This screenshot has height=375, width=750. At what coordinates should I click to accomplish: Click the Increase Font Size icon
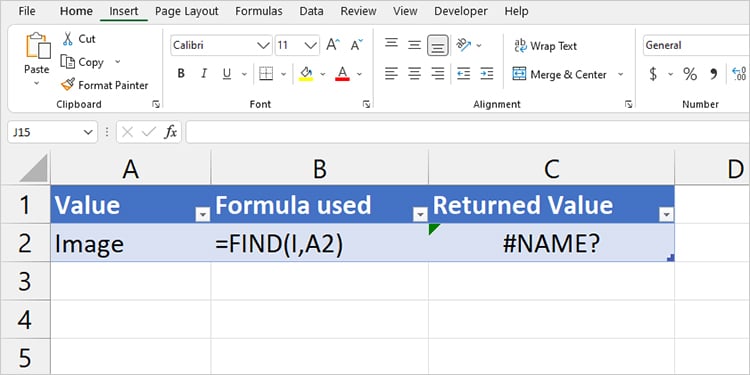click(x=333, y=45)
